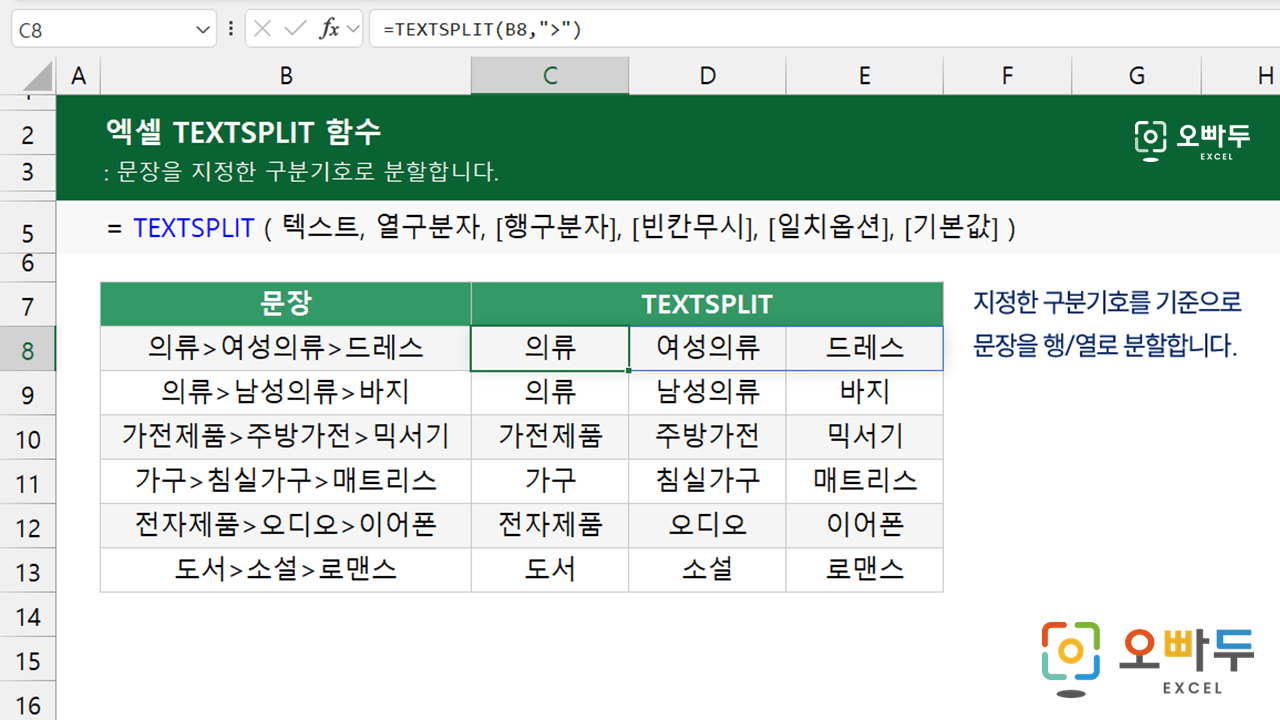
Task: Select cell '가전제품>주방가전>믹서기'
Action: (286, 437)
